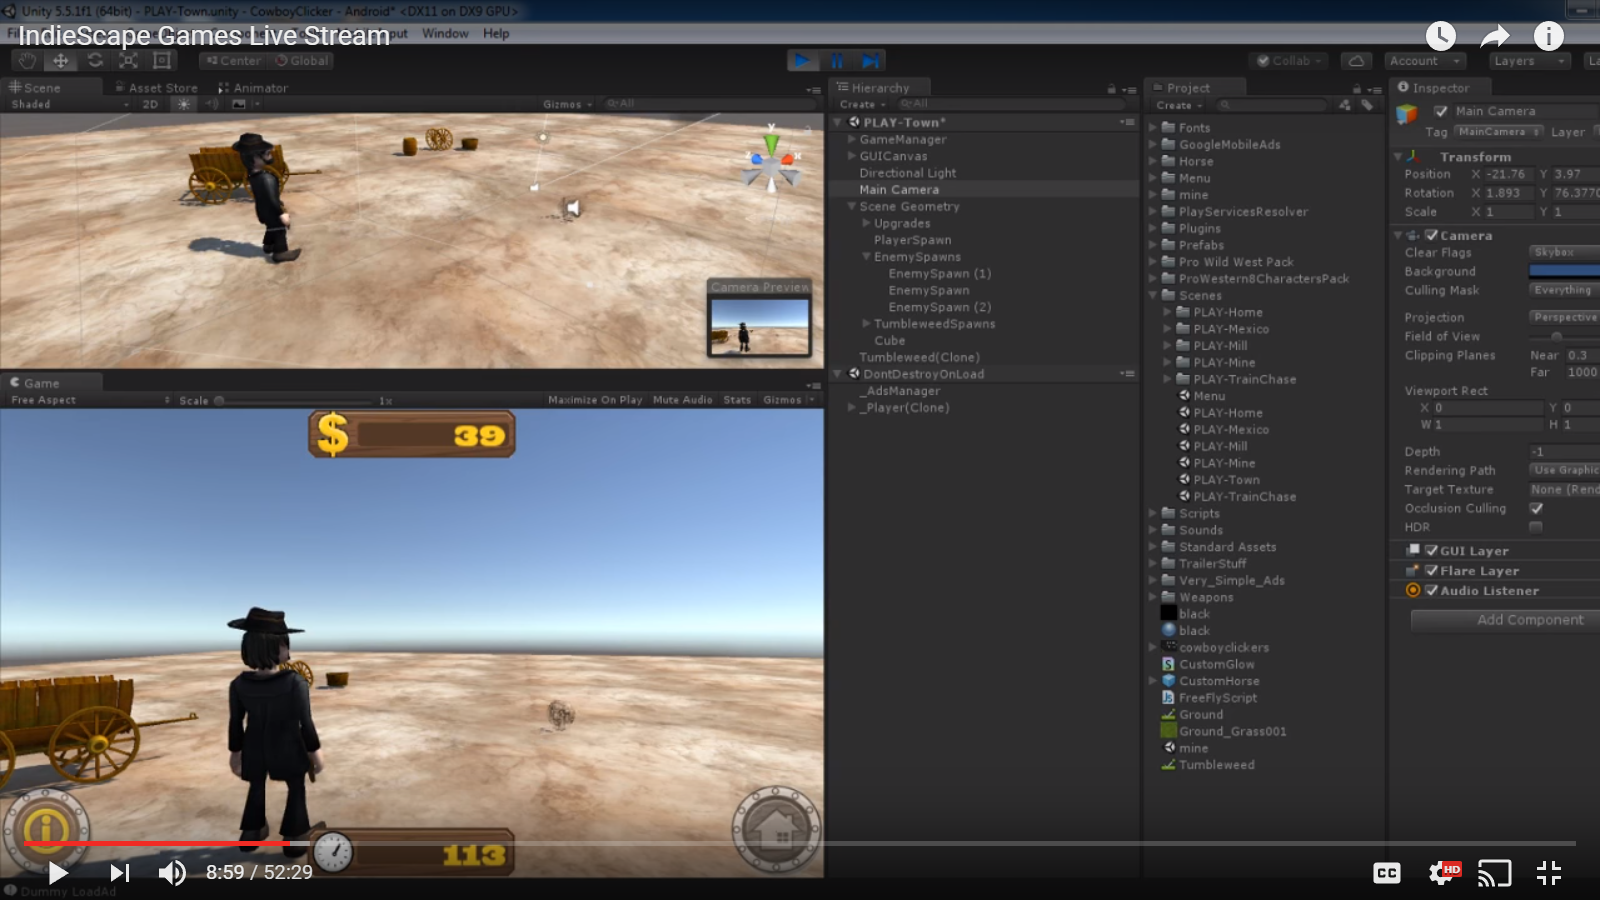This screenshot has width=1600, height=900.
Task: Expand the Fonts folder
Action: 1153,128
